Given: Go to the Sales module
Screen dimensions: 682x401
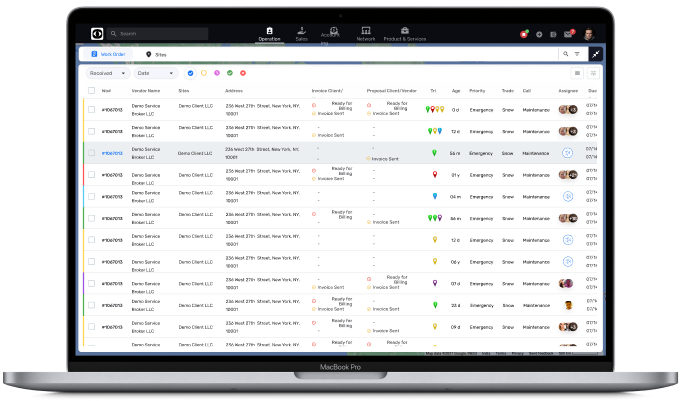Looking at the screenshot, I should pos(301,34).
